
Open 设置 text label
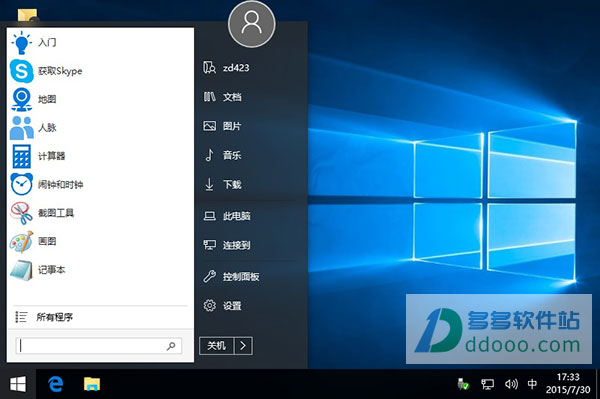[x=232, y=306]
